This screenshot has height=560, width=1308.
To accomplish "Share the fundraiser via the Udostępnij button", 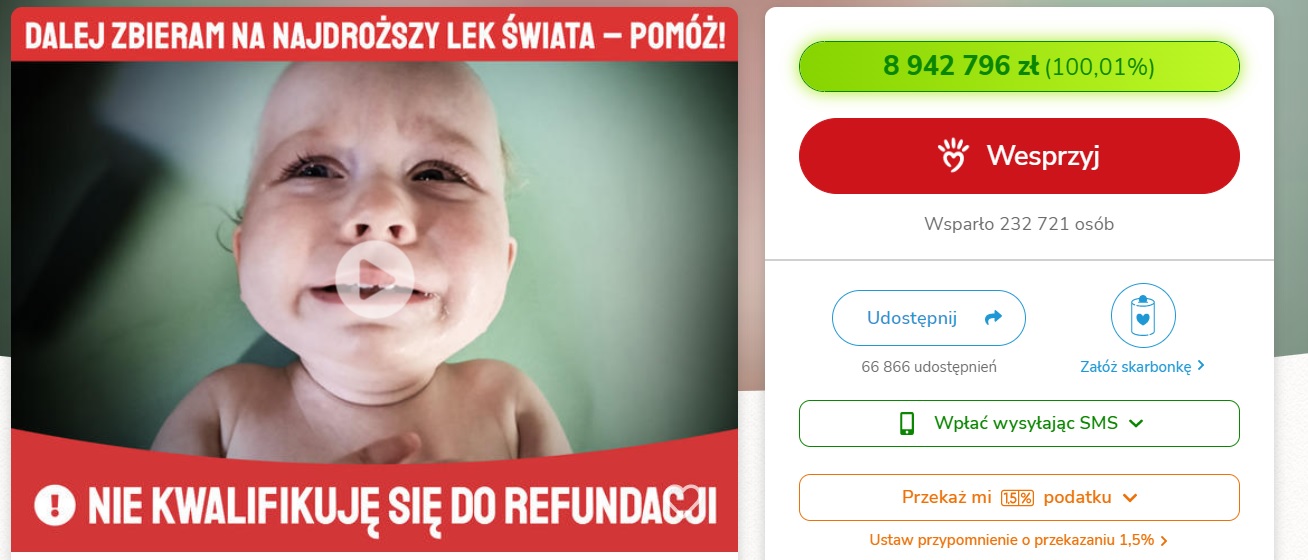I will click(x=929, y=318).
